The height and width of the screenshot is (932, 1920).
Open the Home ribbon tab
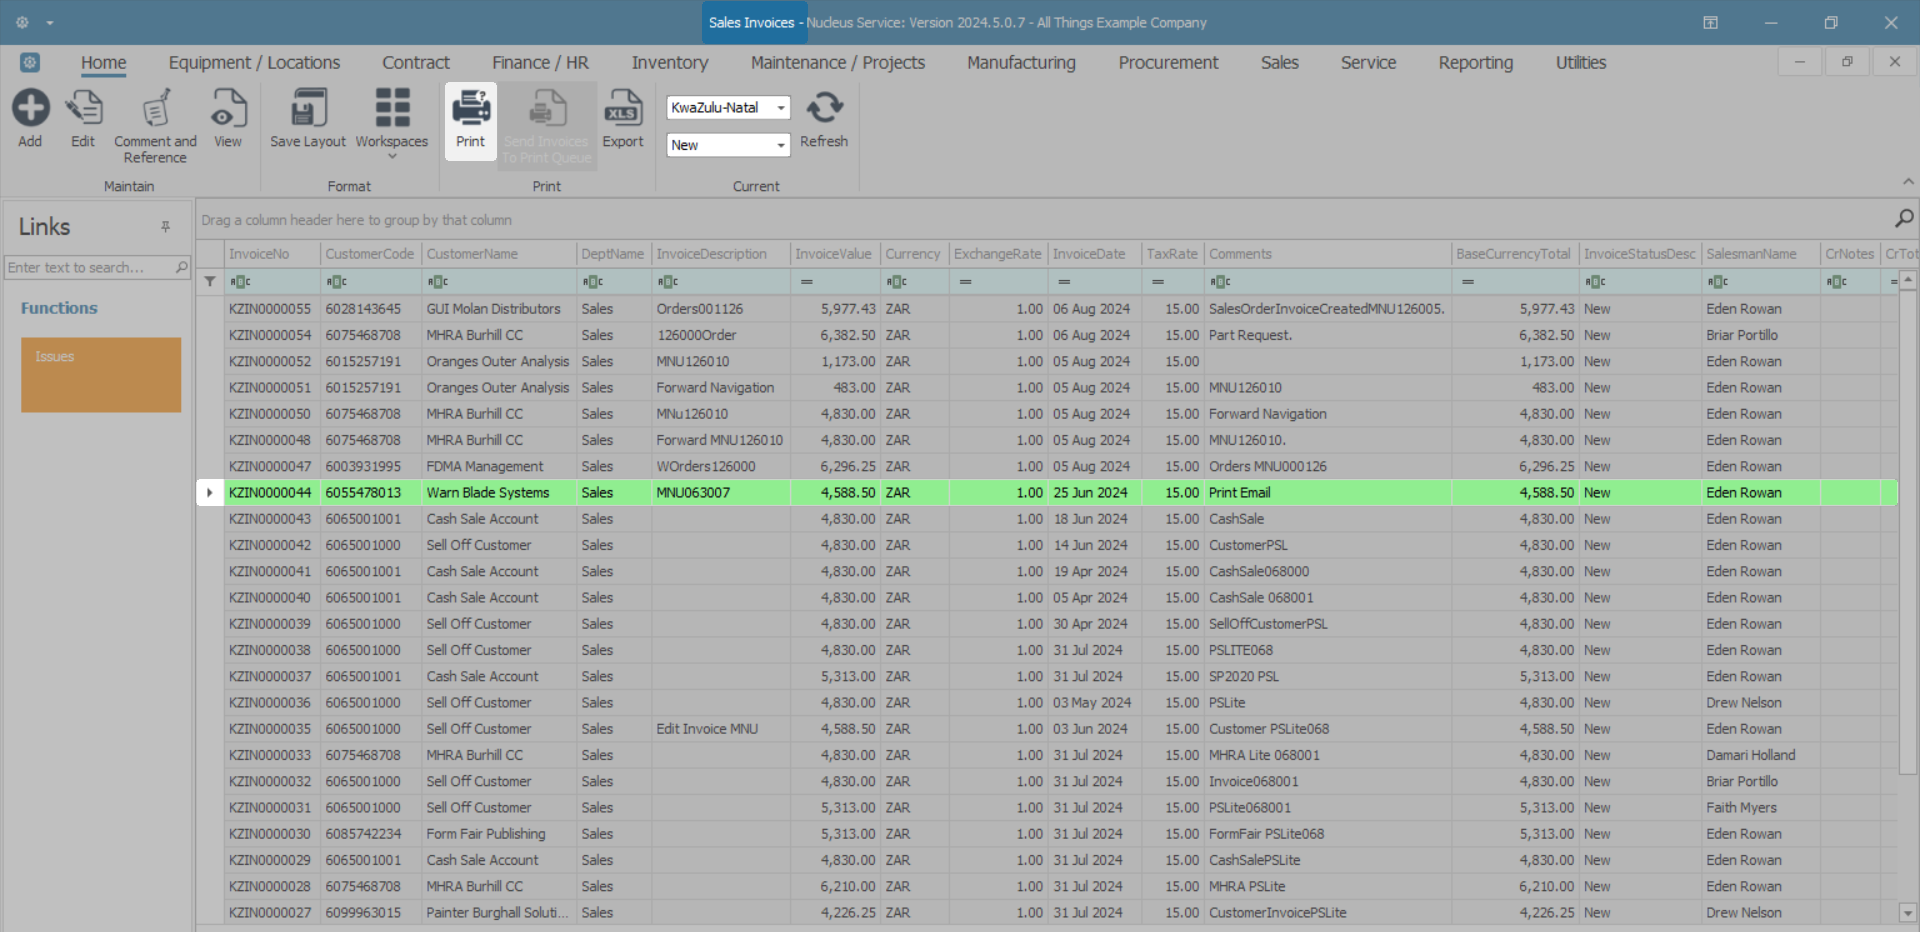(x=104, y=63)
